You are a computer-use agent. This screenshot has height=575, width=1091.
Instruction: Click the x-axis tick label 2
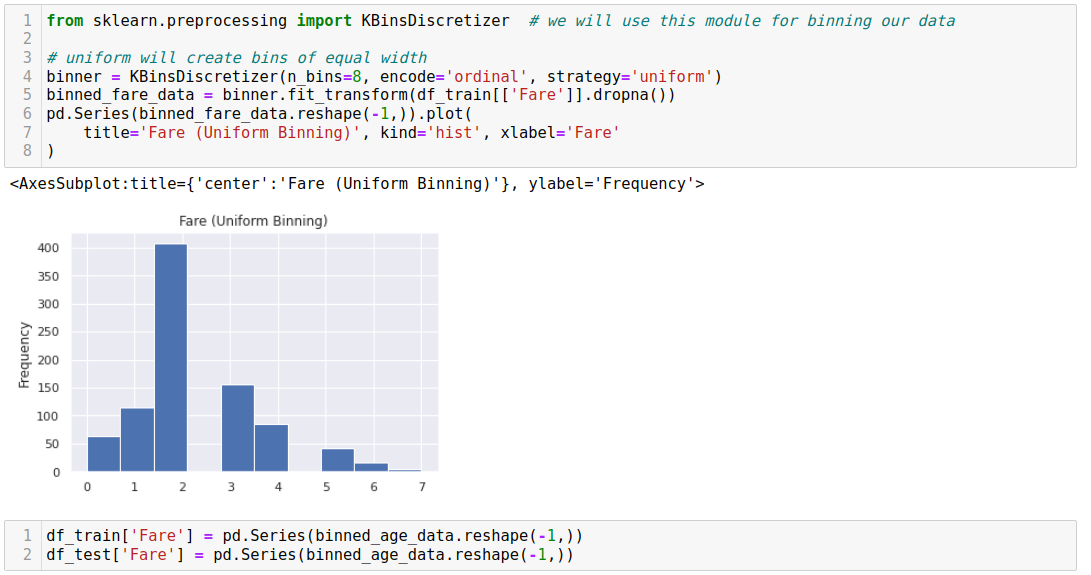coord(182,487)
